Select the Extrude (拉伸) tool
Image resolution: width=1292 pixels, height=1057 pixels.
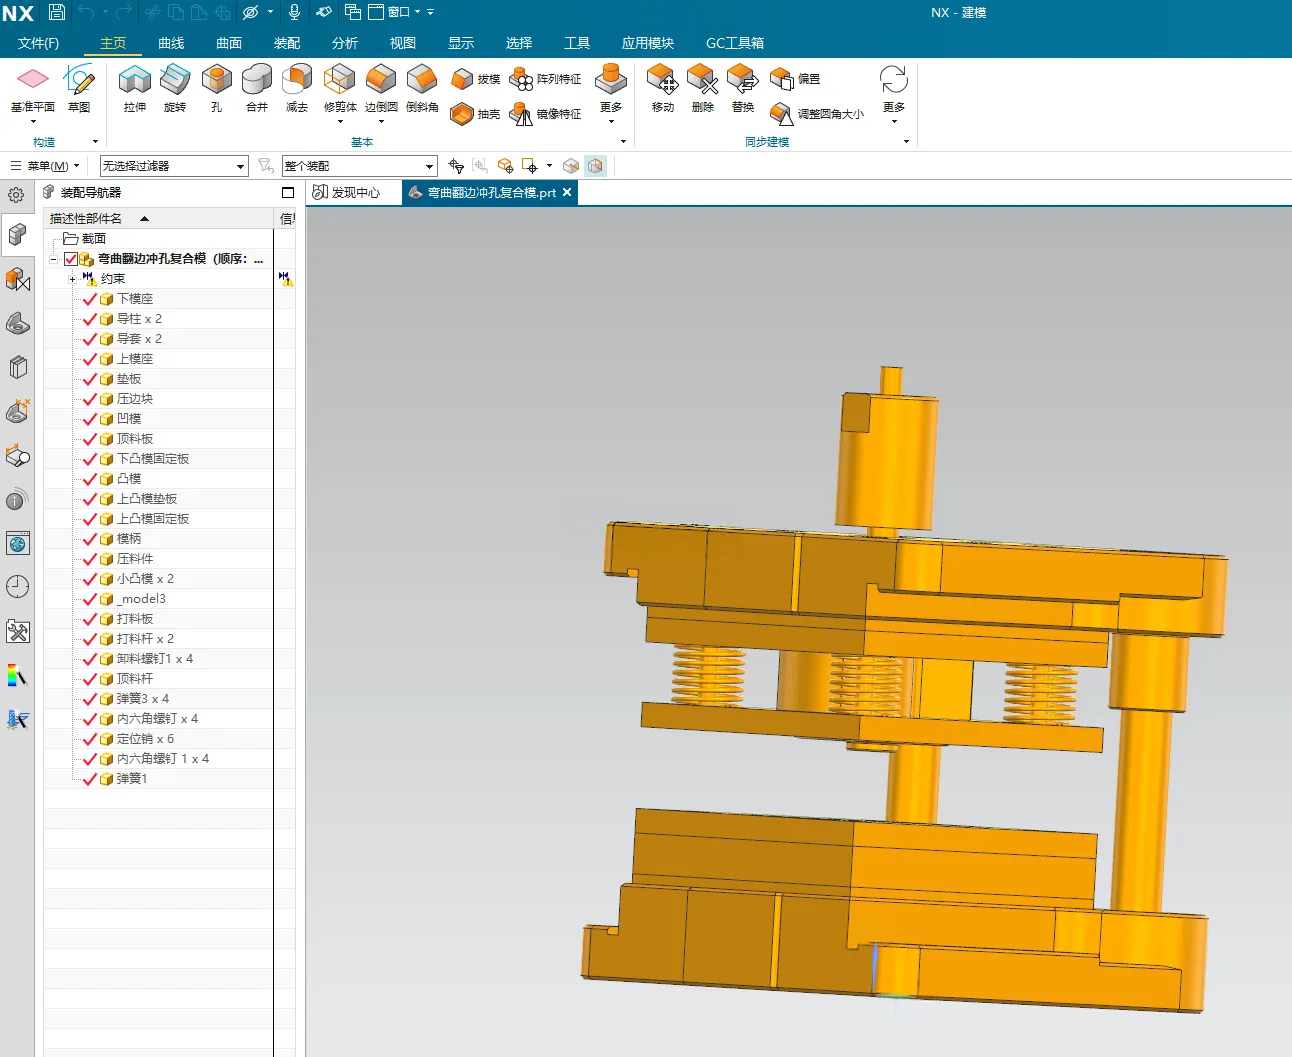point(135,88)
